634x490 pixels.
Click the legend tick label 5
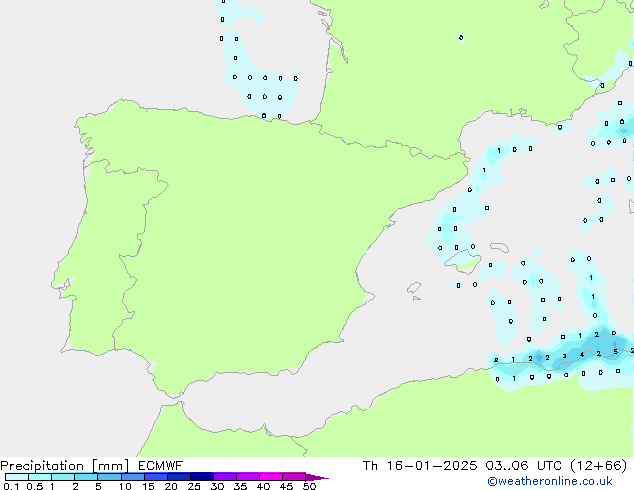(98, 486)
